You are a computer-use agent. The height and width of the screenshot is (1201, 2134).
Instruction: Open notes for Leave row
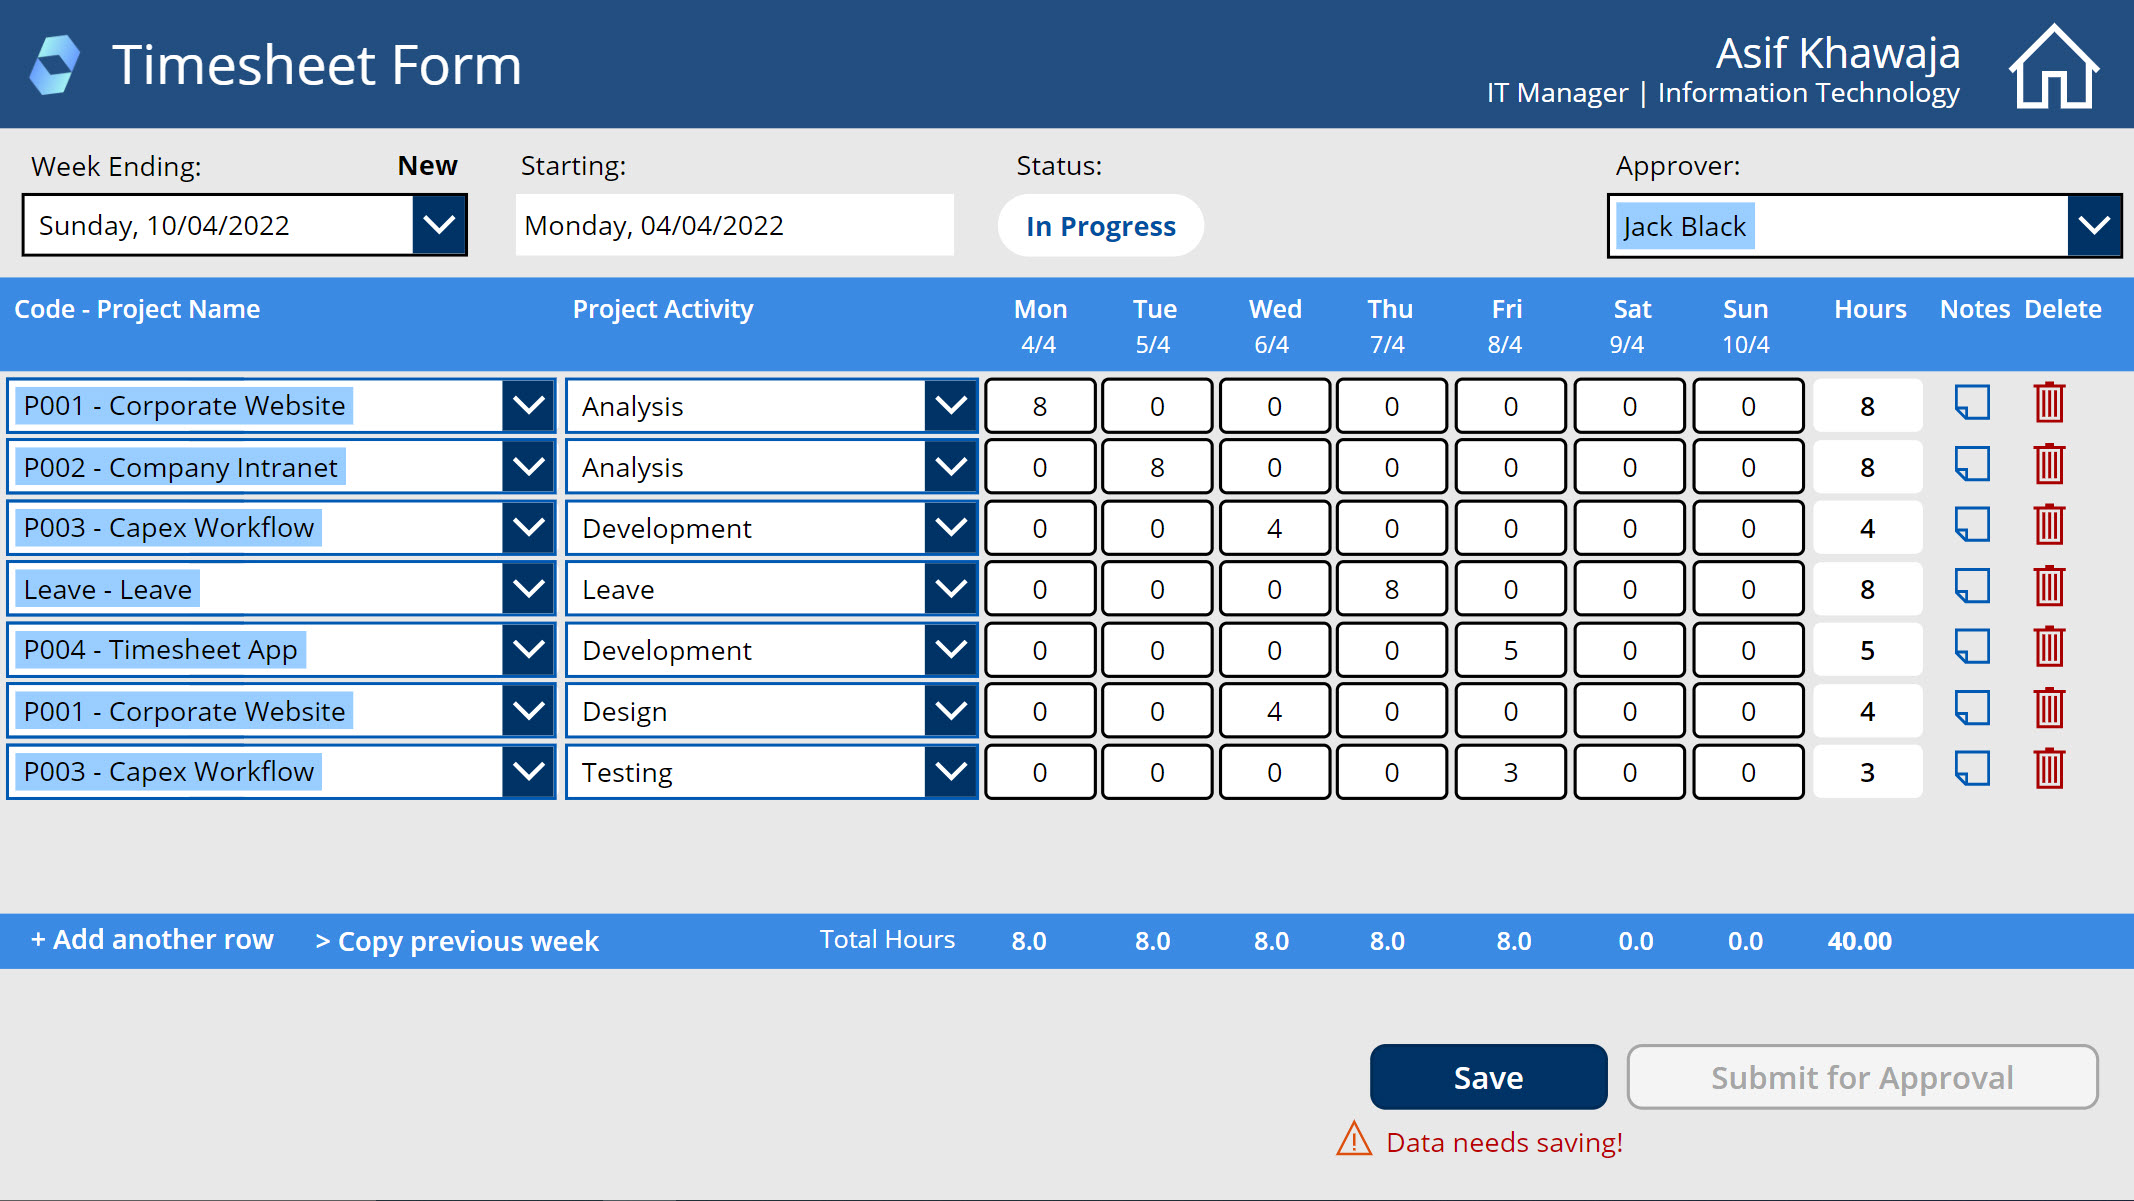coord(1972,587)
